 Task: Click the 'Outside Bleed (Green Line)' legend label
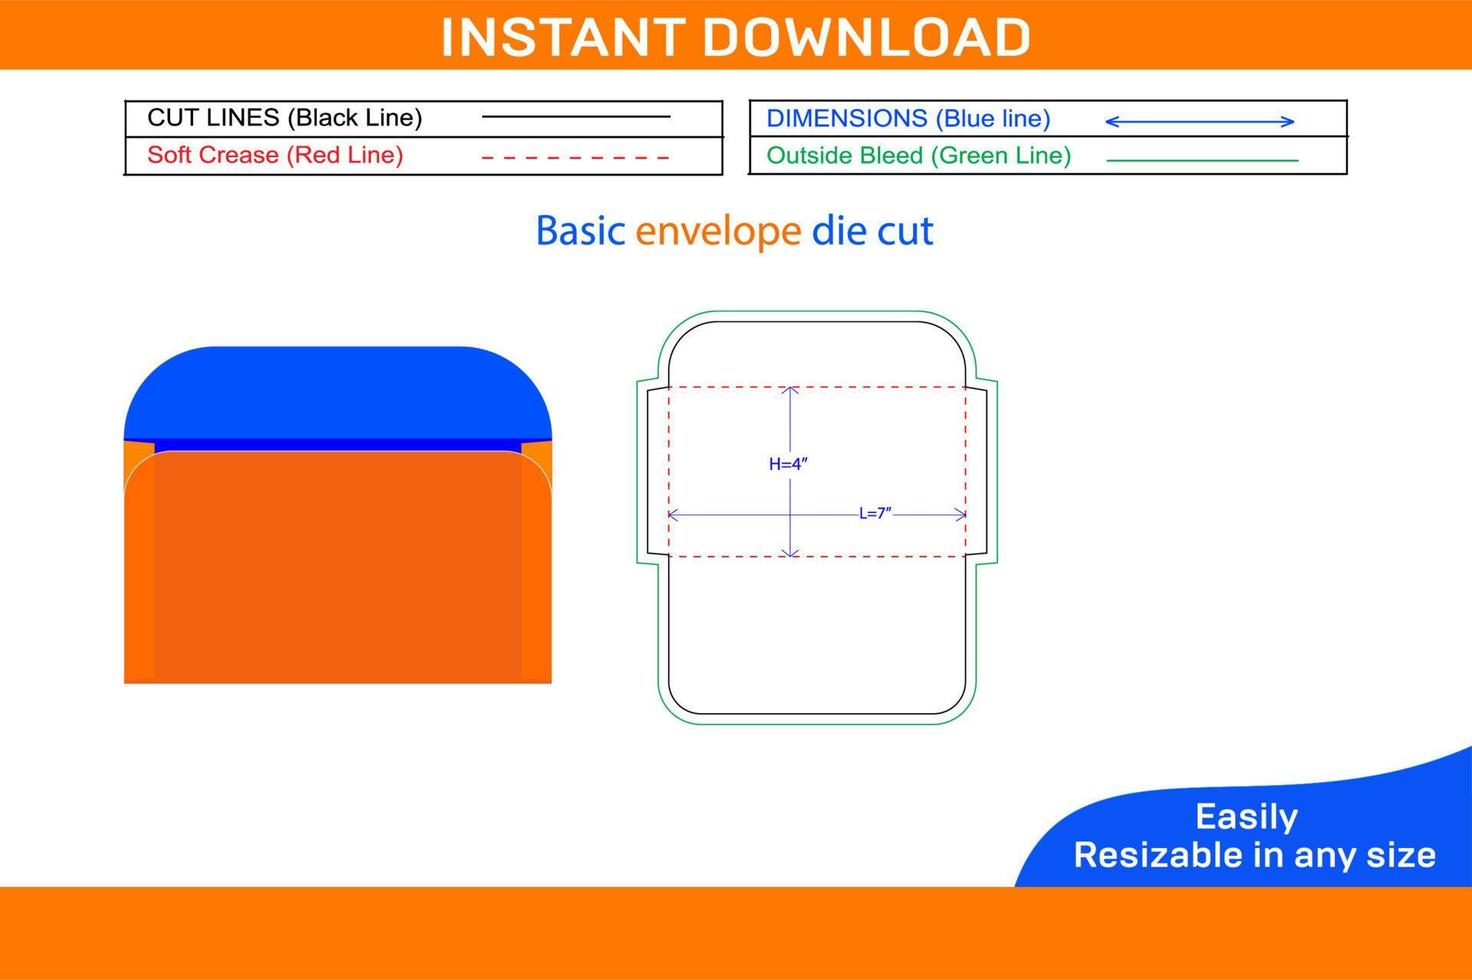pos(918,156)
